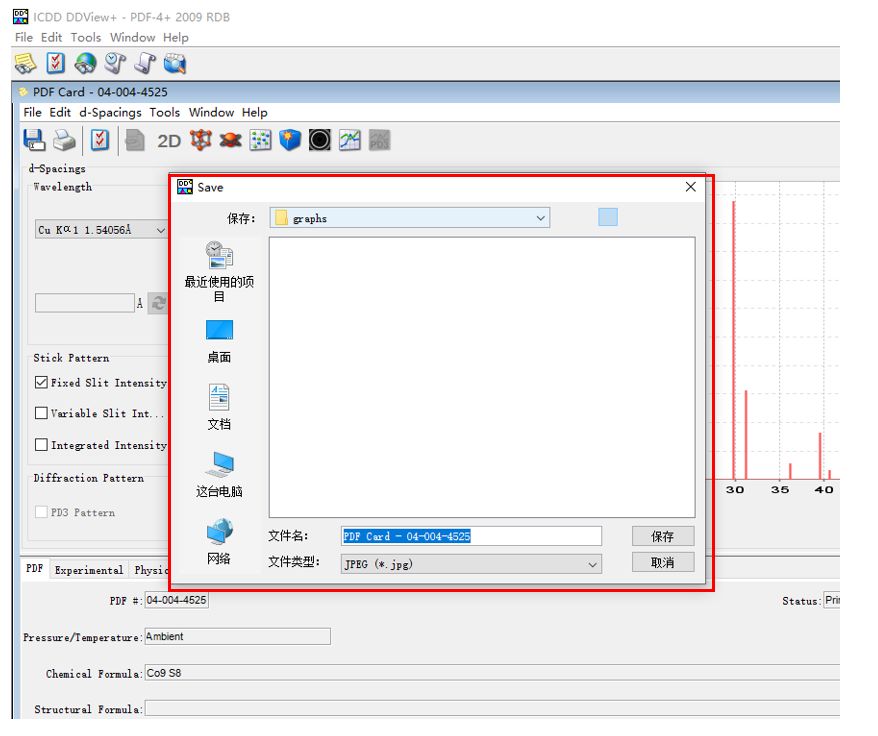Open Tools menu in main DDView+ menu bar
Image resolution: width=878 pixels, height=736 pixels.
[86, 38]
